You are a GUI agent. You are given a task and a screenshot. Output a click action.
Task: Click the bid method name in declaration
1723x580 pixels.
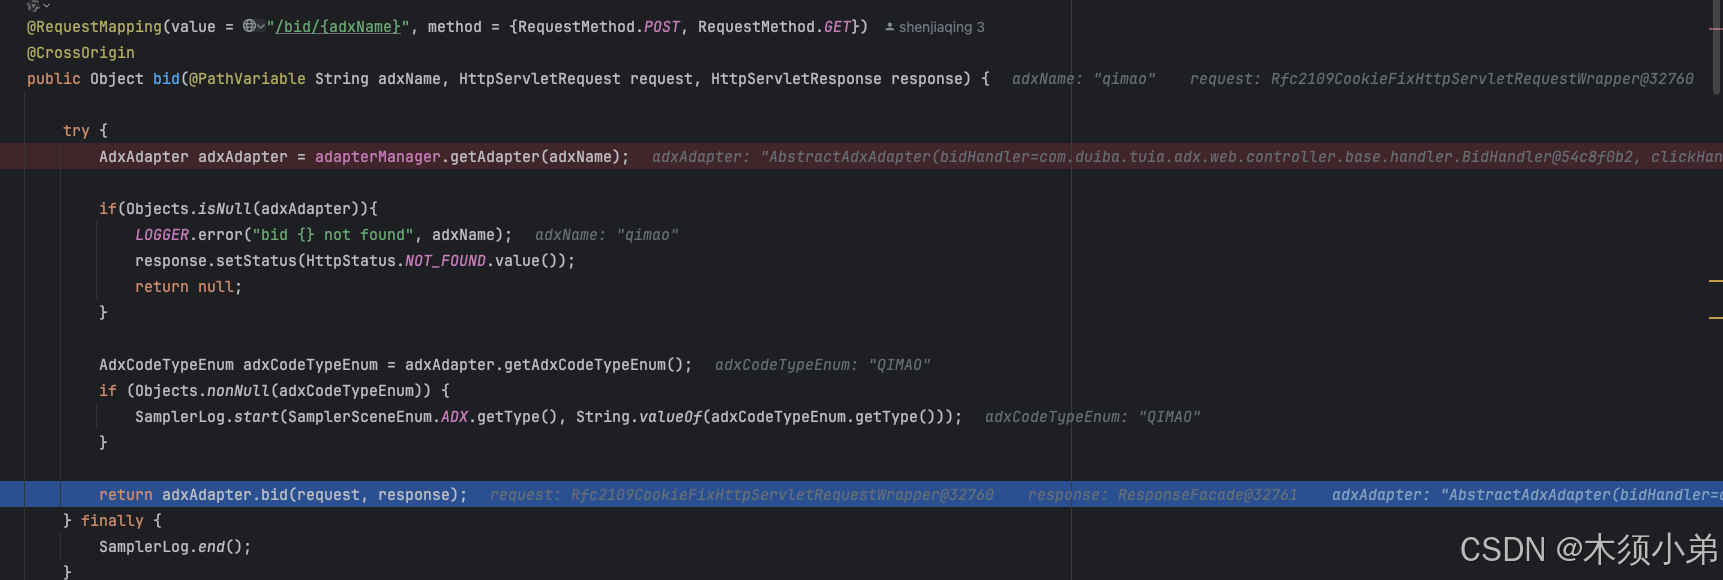166,79
